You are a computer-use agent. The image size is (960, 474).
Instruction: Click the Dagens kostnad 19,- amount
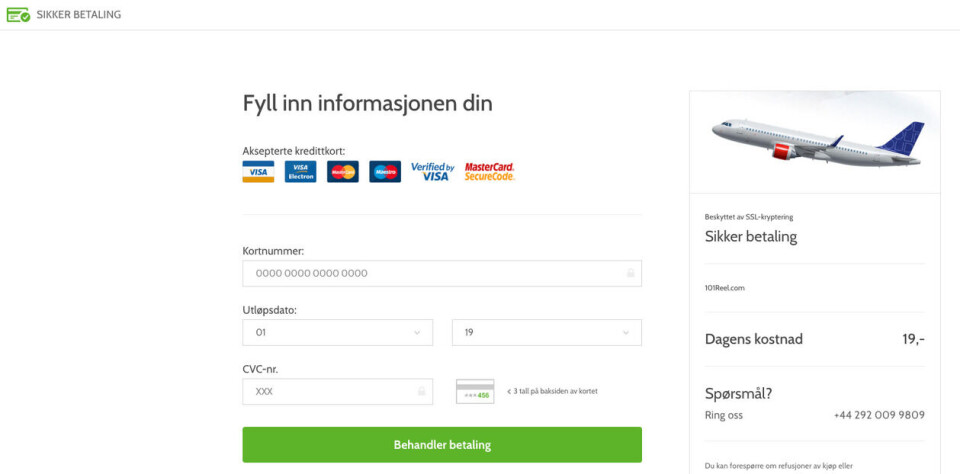pos(913,339)
